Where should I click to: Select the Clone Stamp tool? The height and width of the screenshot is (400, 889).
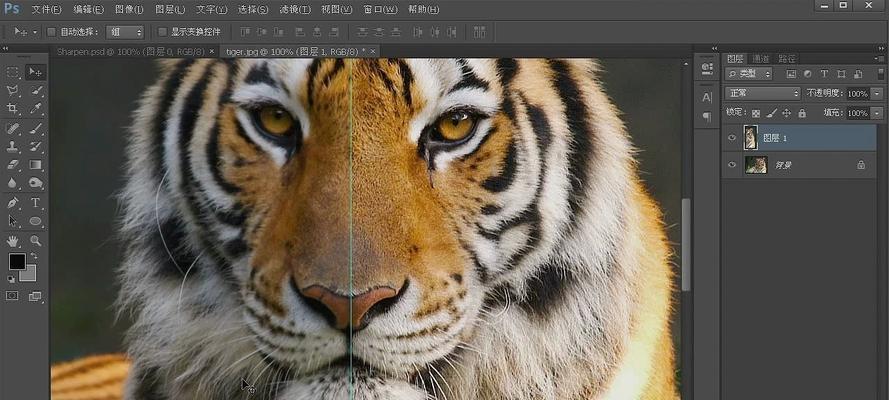pyautogui.click(x=12, y=146)
